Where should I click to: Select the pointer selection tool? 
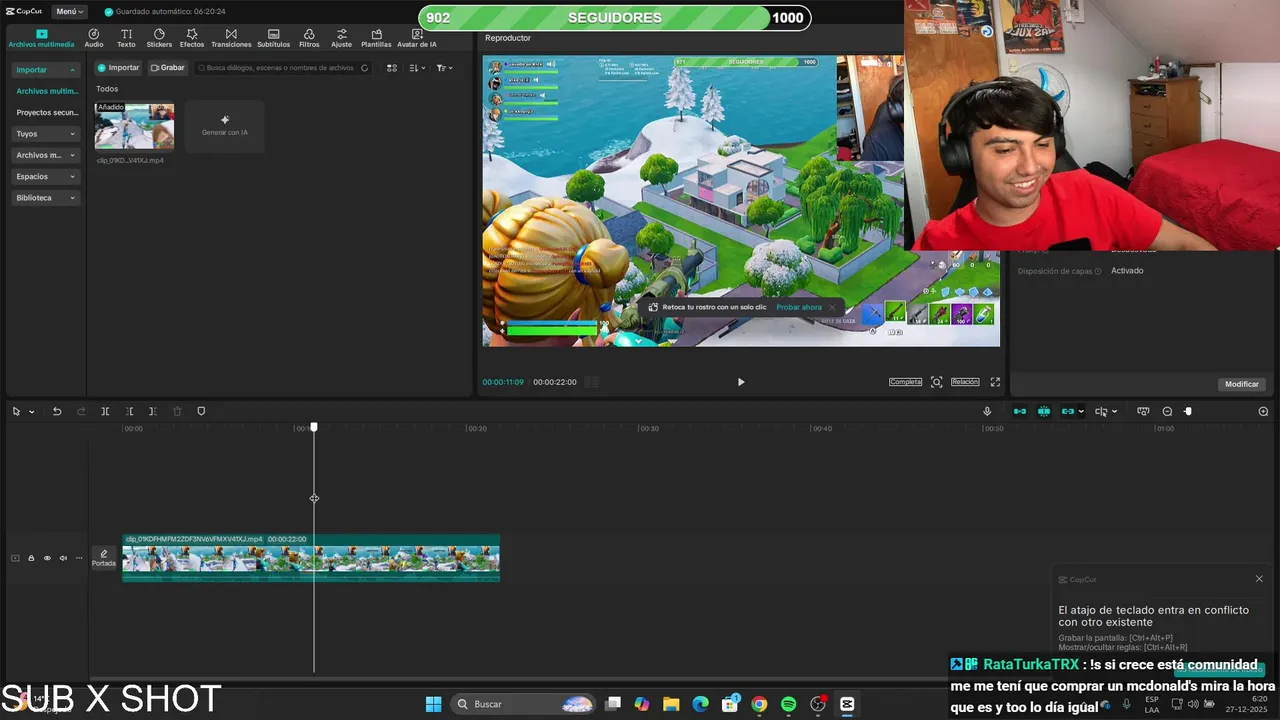16,412
